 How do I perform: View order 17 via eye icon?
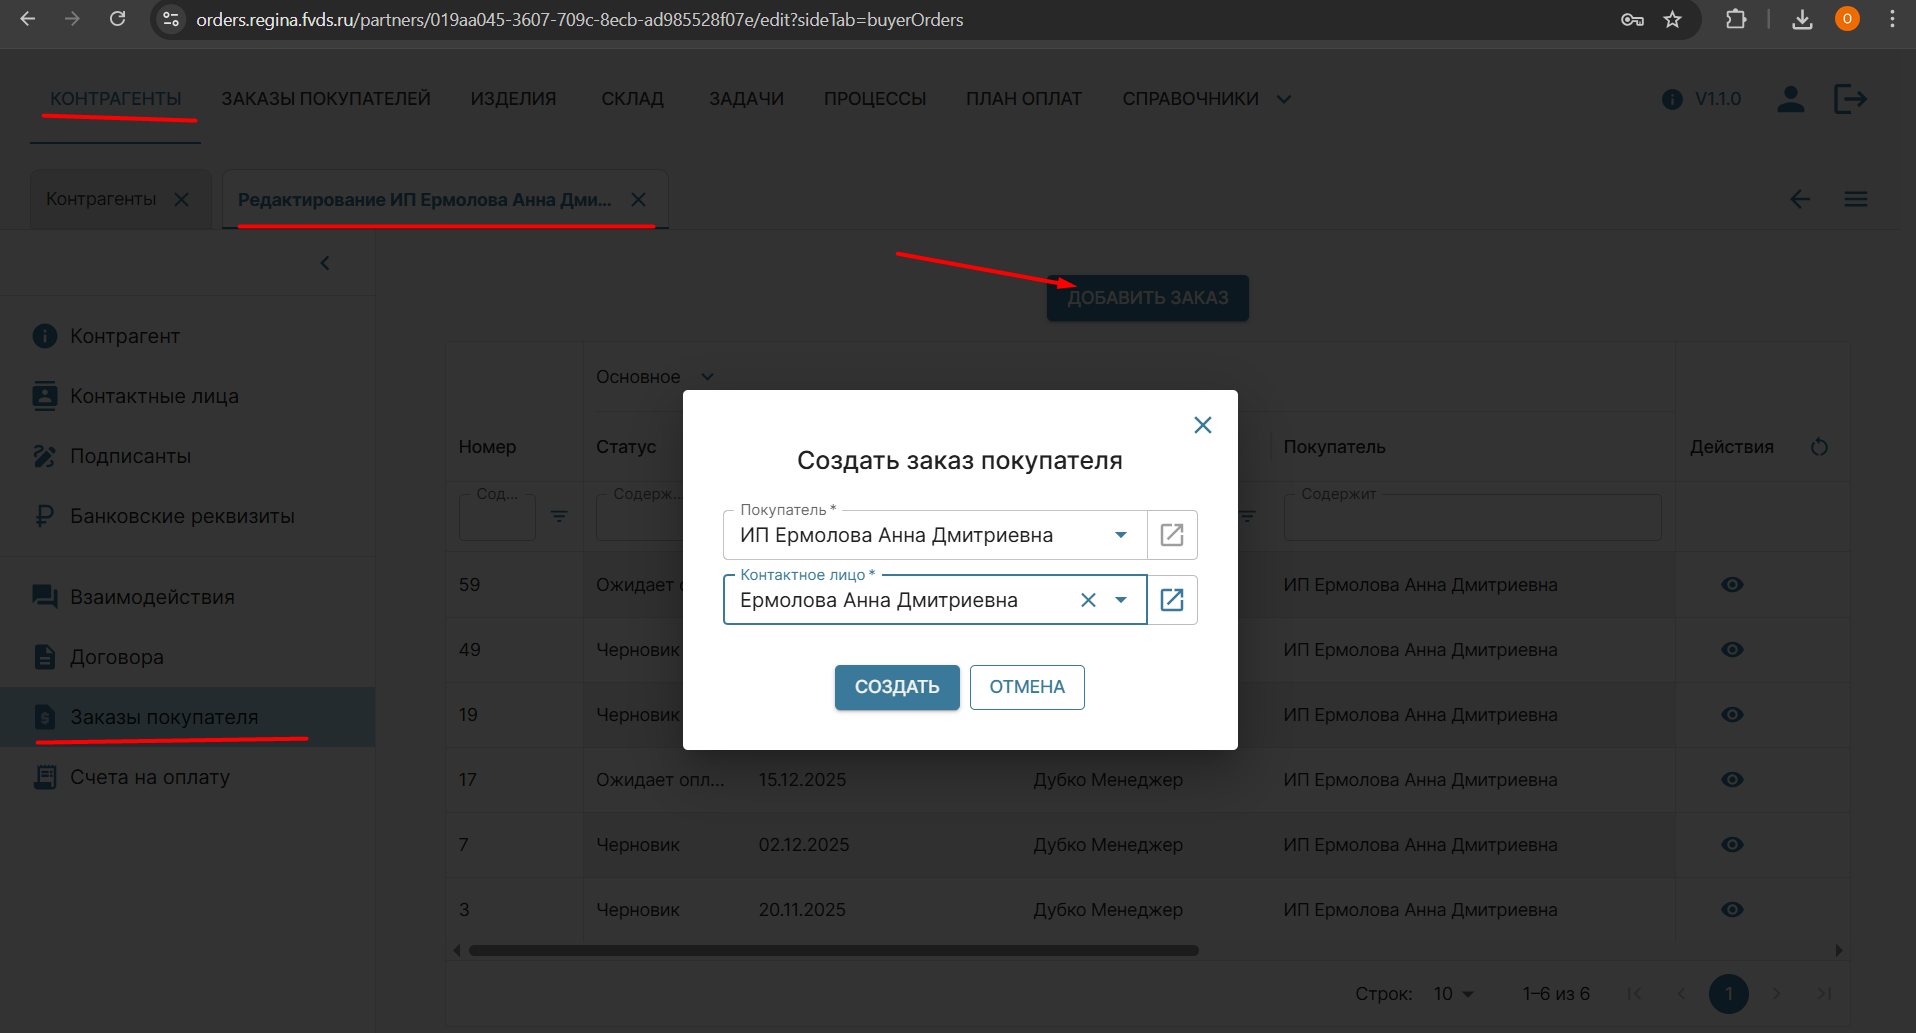(1732, 780)
